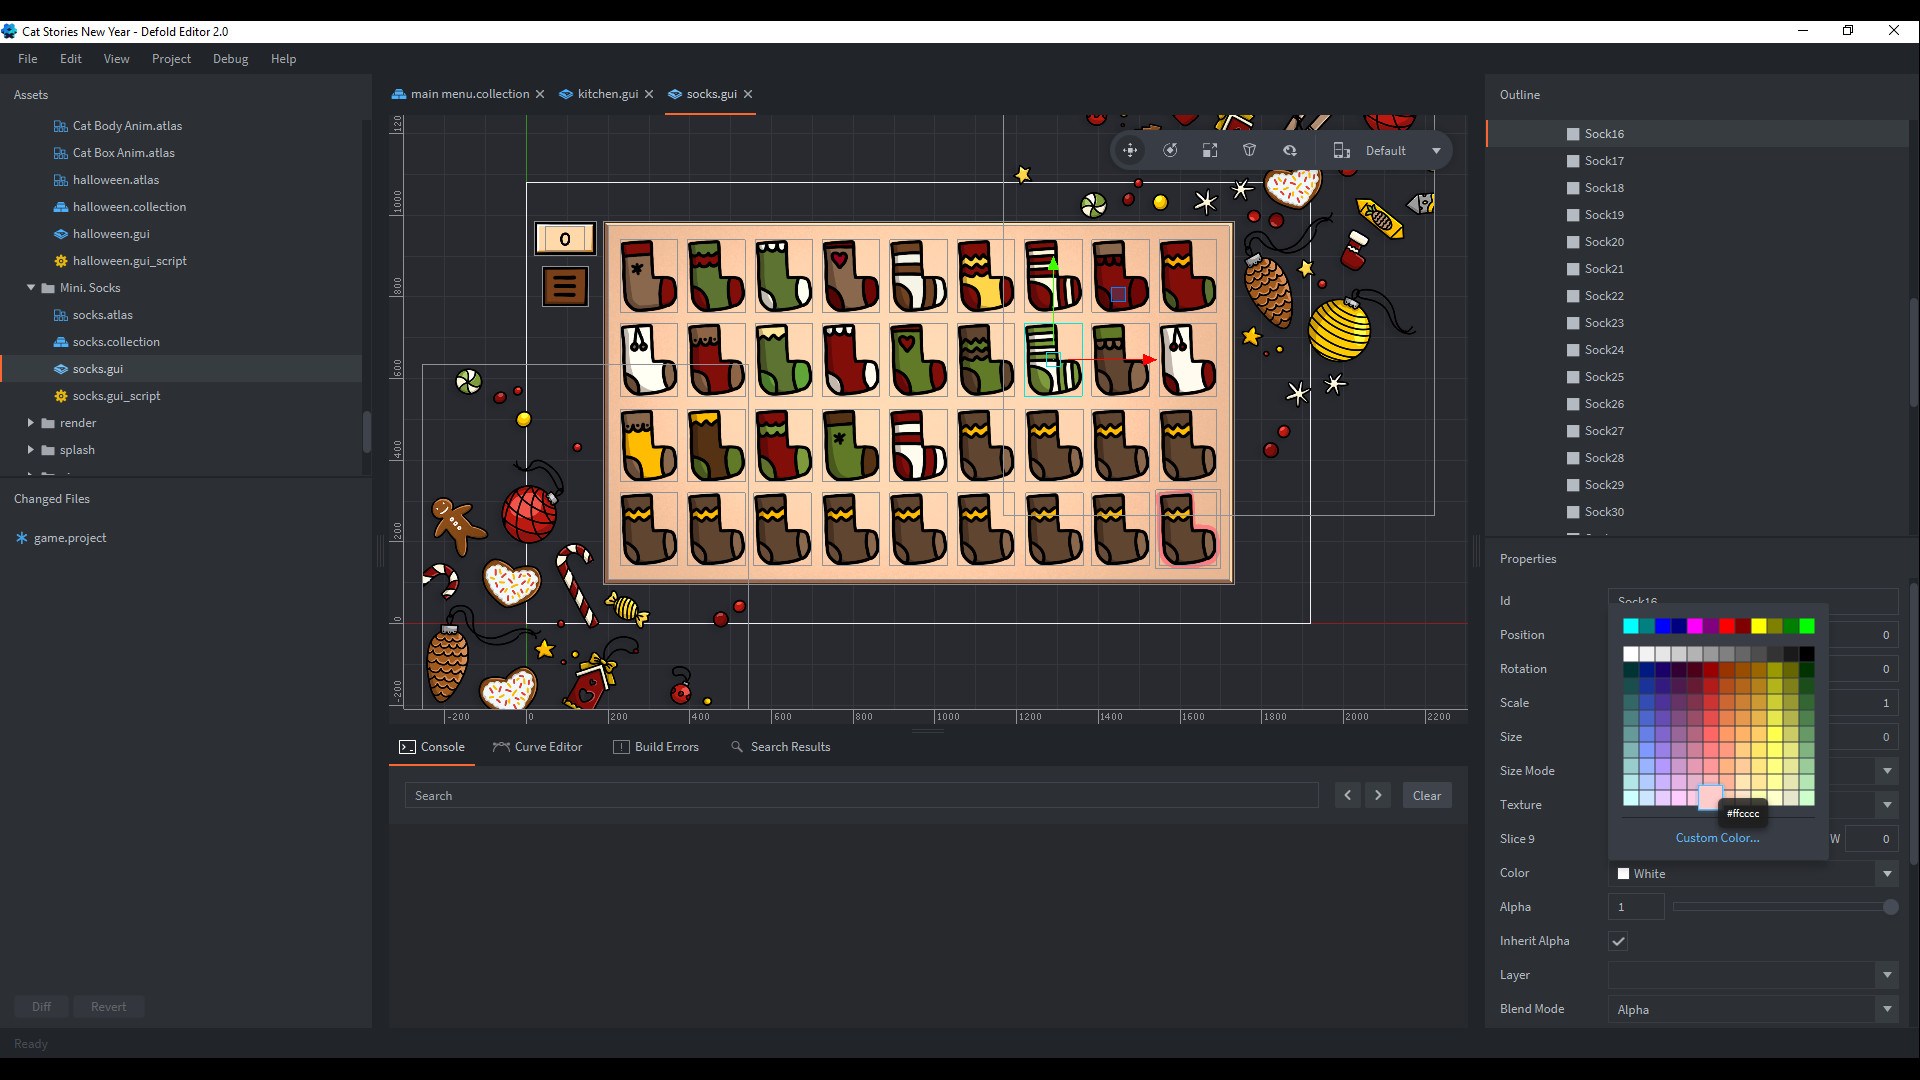
Task: Select the Scale tool in the scene toolbar
Action: 1209,150
